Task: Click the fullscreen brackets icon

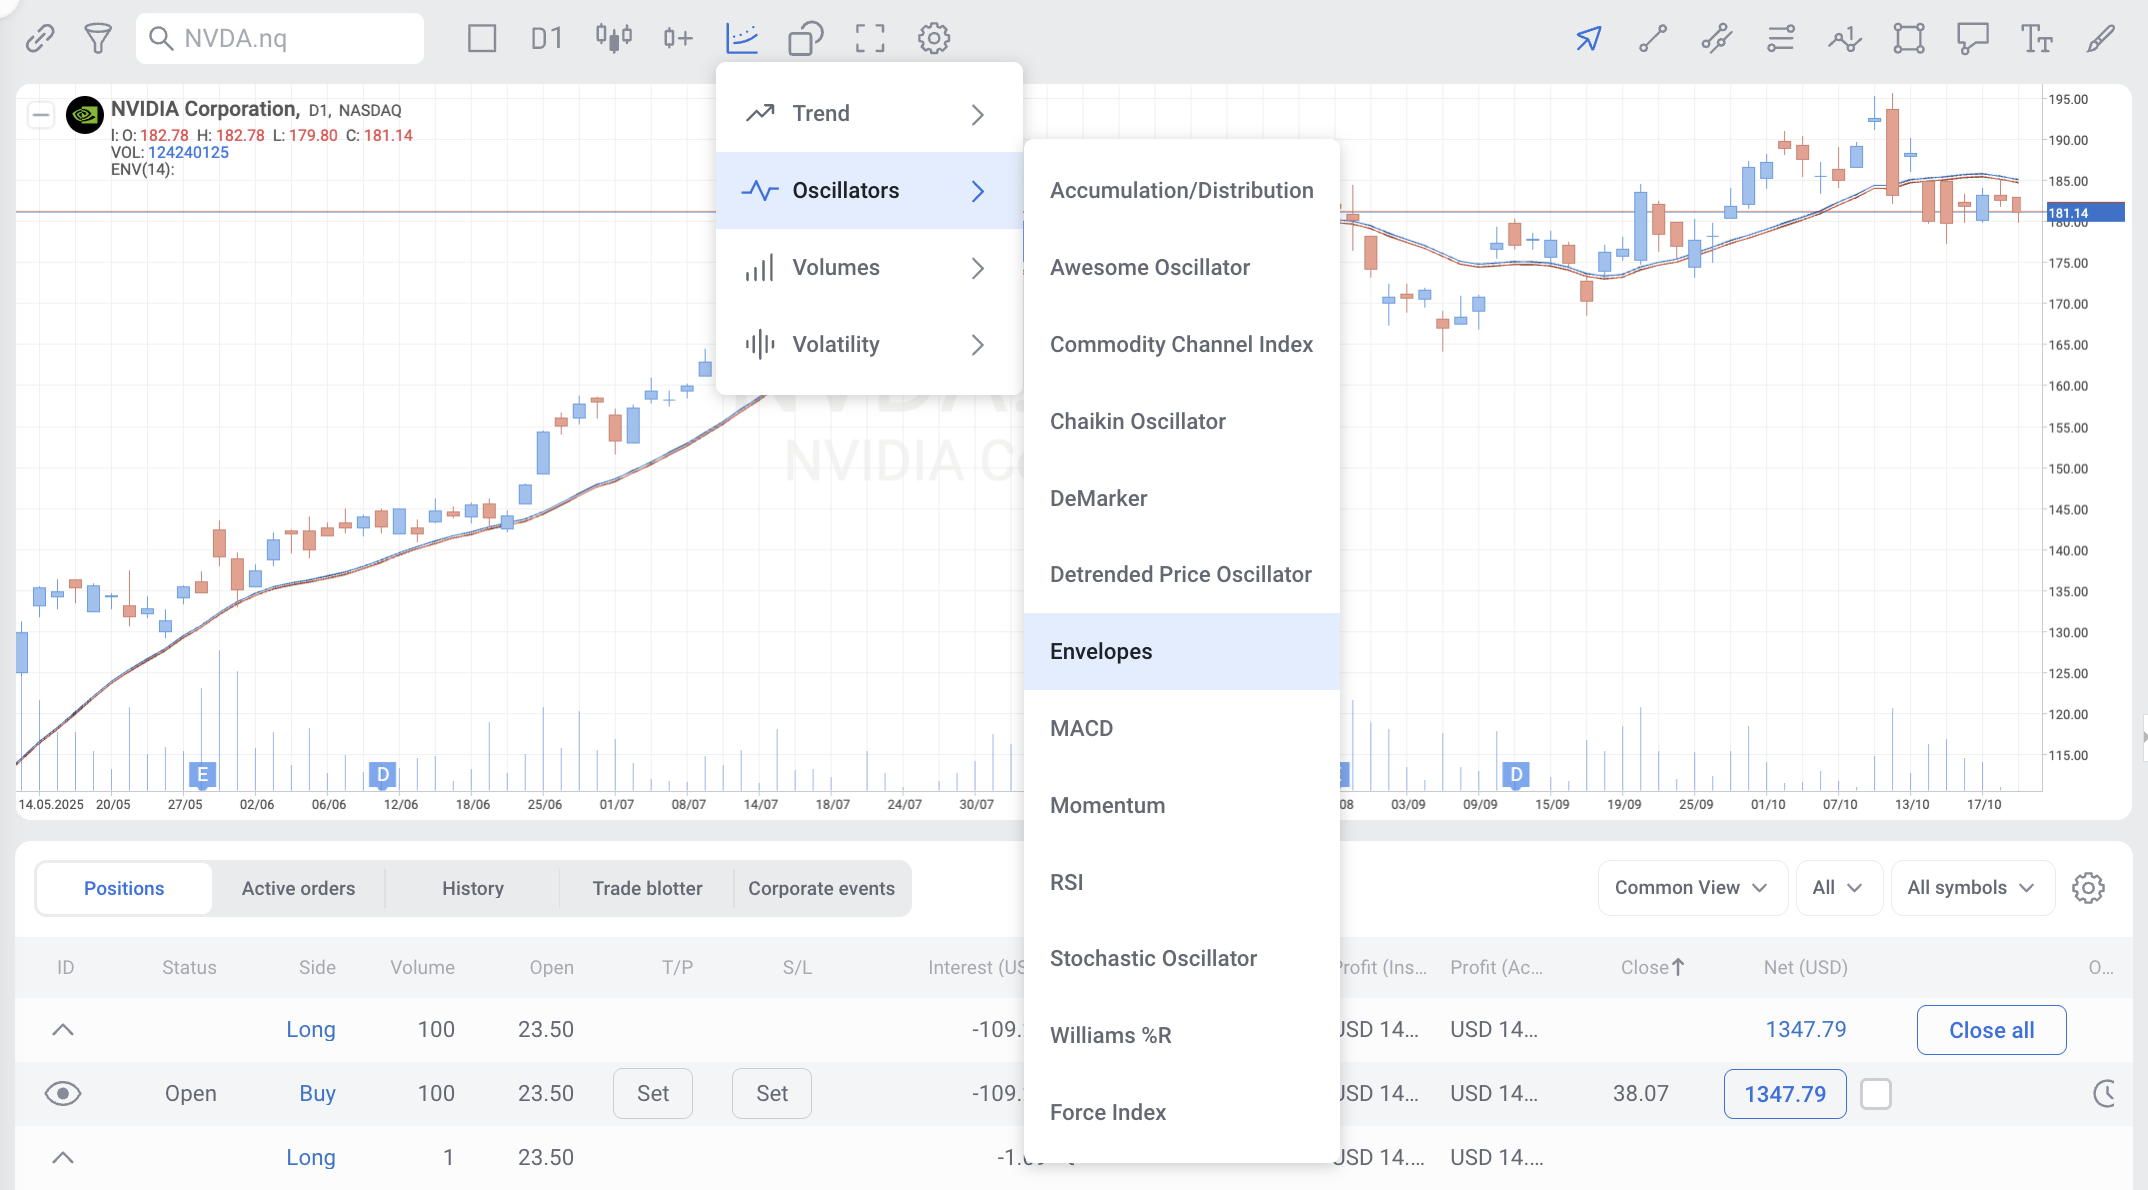Action: [x=870, y=38]
